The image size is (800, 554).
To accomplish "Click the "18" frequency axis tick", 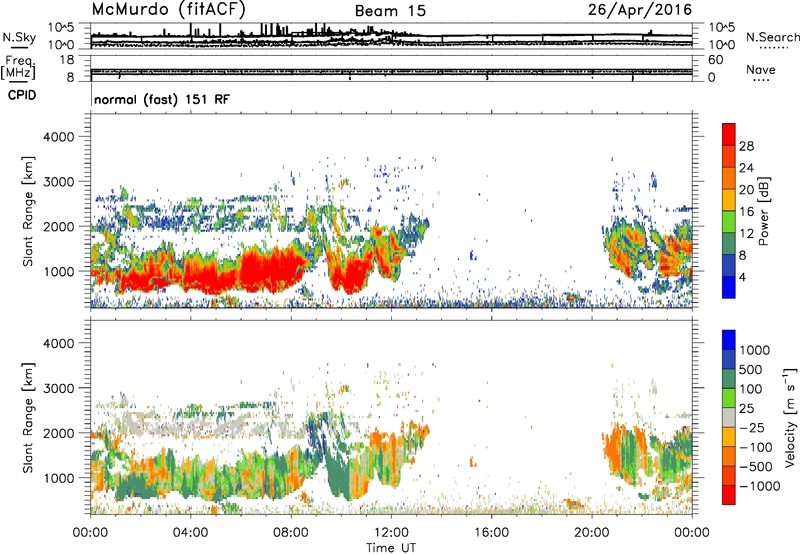I will [x=67, y=60].
